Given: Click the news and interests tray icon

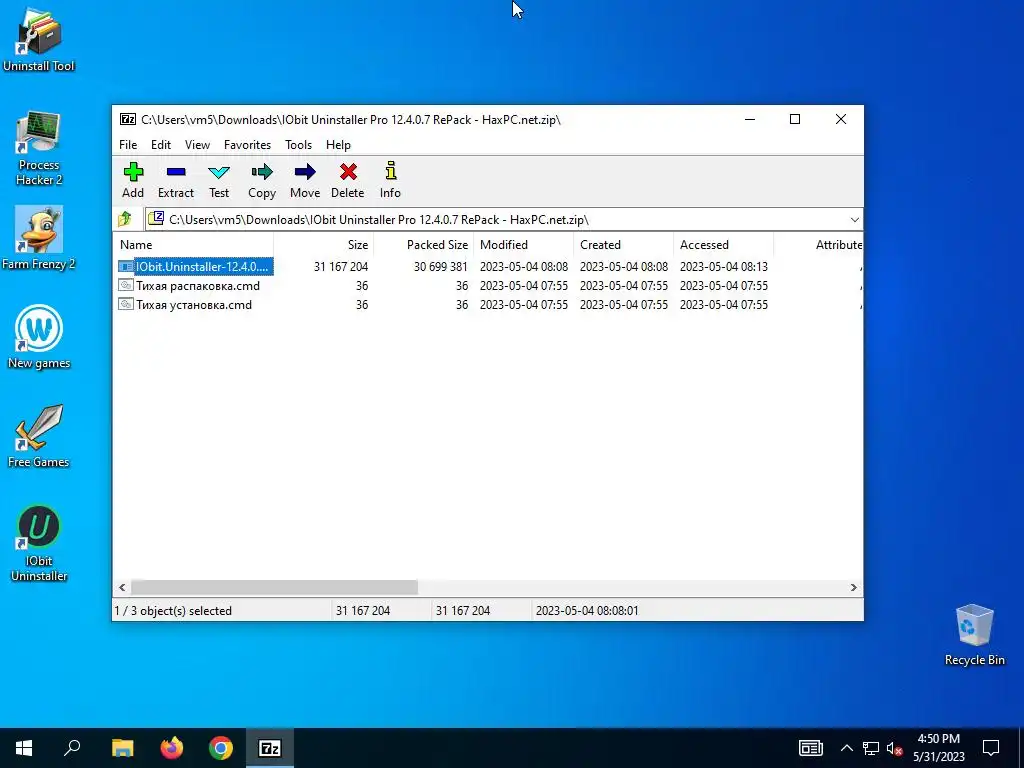Looking at the screenshot, I should click(x=810, y=748).
